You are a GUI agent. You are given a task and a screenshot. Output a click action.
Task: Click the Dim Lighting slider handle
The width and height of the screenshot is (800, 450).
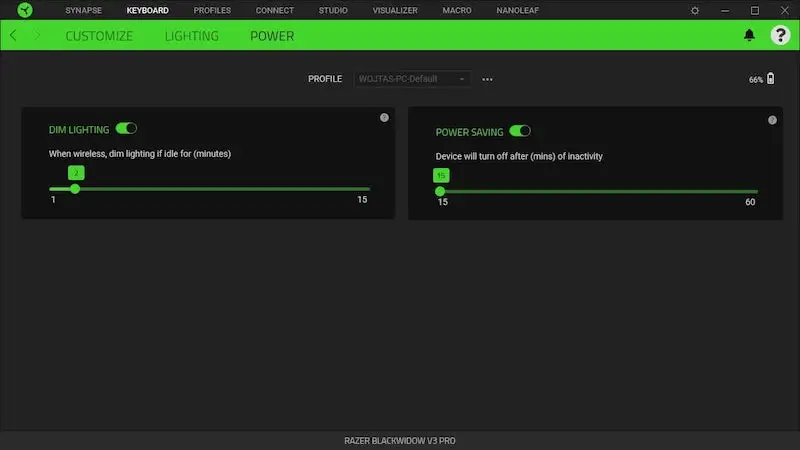click(75, 189)
